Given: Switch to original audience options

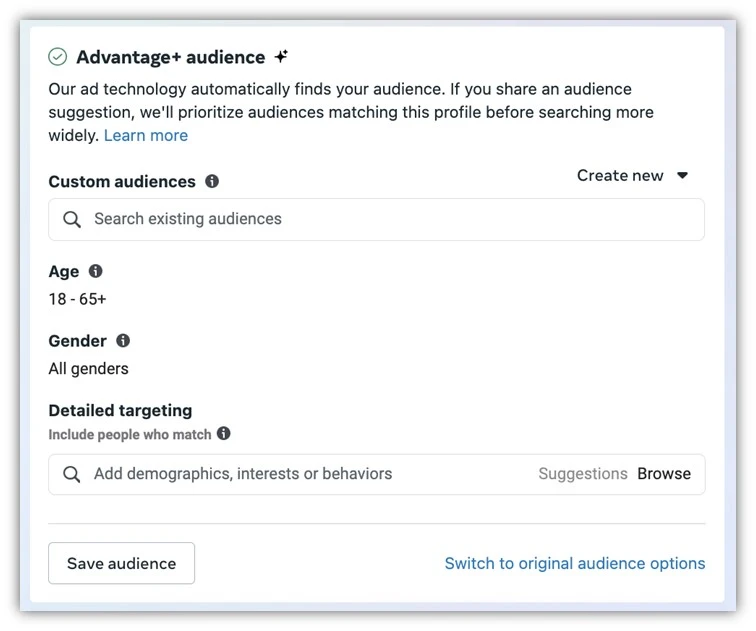Looking at the screenshot, I should coord(575,563).
